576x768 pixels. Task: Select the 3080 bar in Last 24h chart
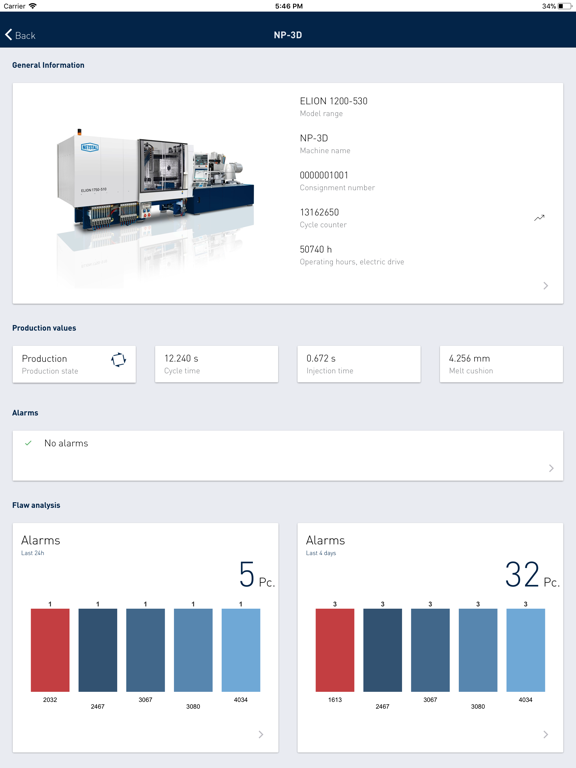pyautogui.click(x=193, y=650)
